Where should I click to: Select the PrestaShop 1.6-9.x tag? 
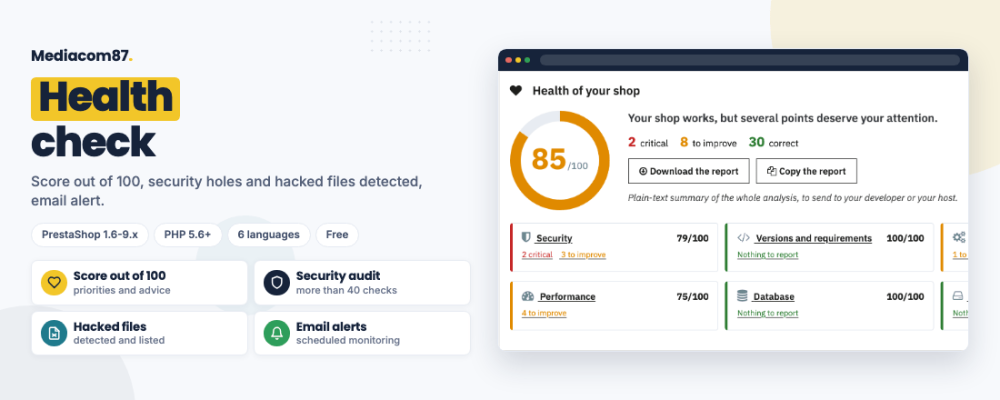pyautogui.click(x=90, y=235)
